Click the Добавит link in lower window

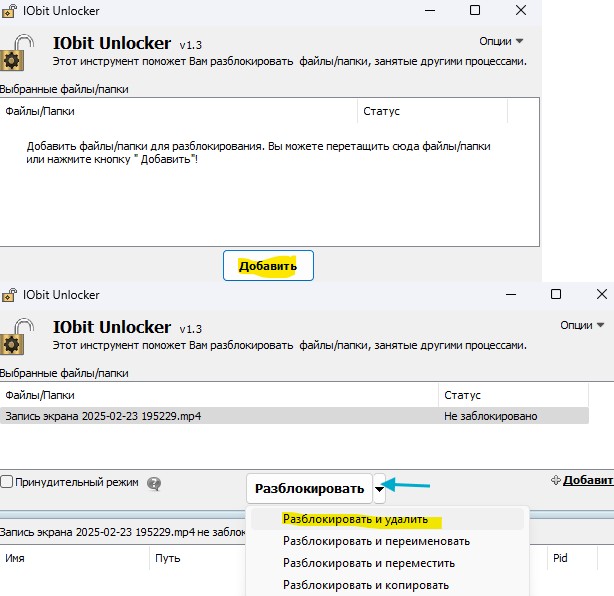tap(588, 480)
